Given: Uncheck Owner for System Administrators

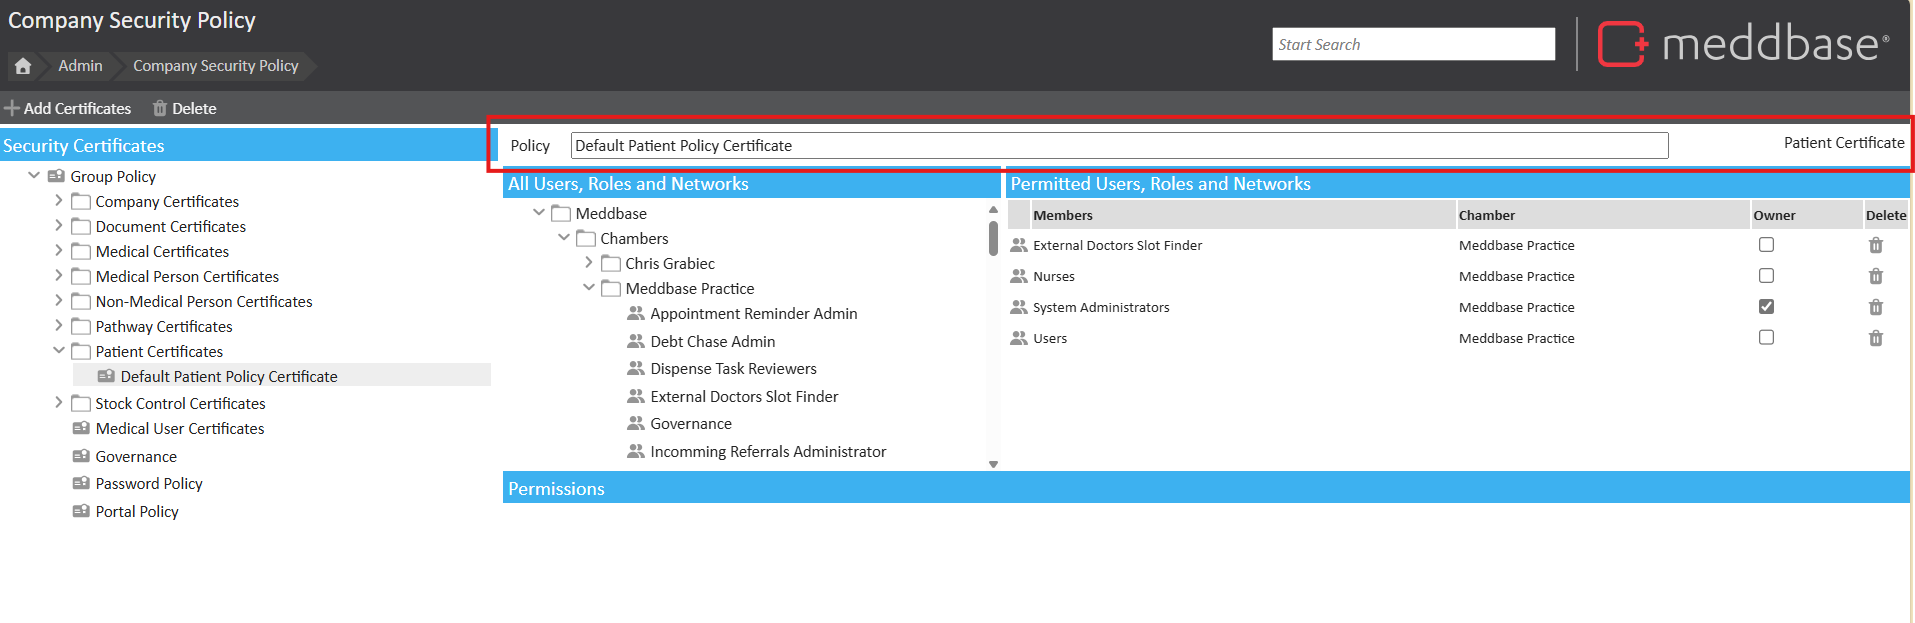Looking at the screenshot, I should [1766, 307].
